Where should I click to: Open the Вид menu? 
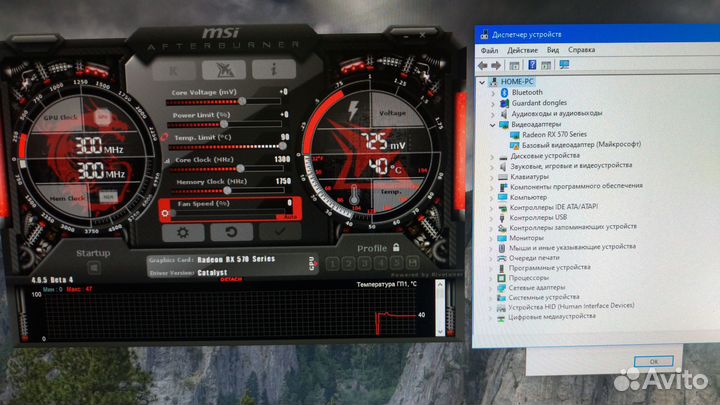553,50
